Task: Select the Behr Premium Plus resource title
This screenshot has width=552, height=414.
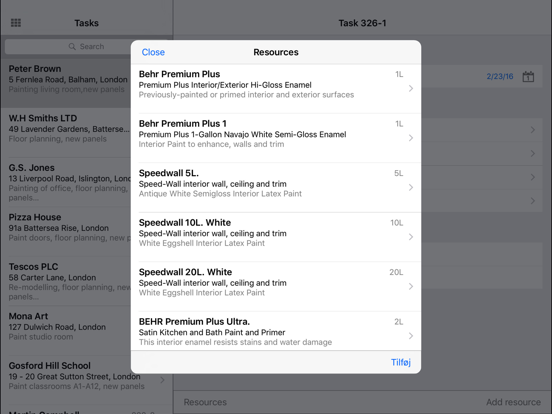Action: 179,74
